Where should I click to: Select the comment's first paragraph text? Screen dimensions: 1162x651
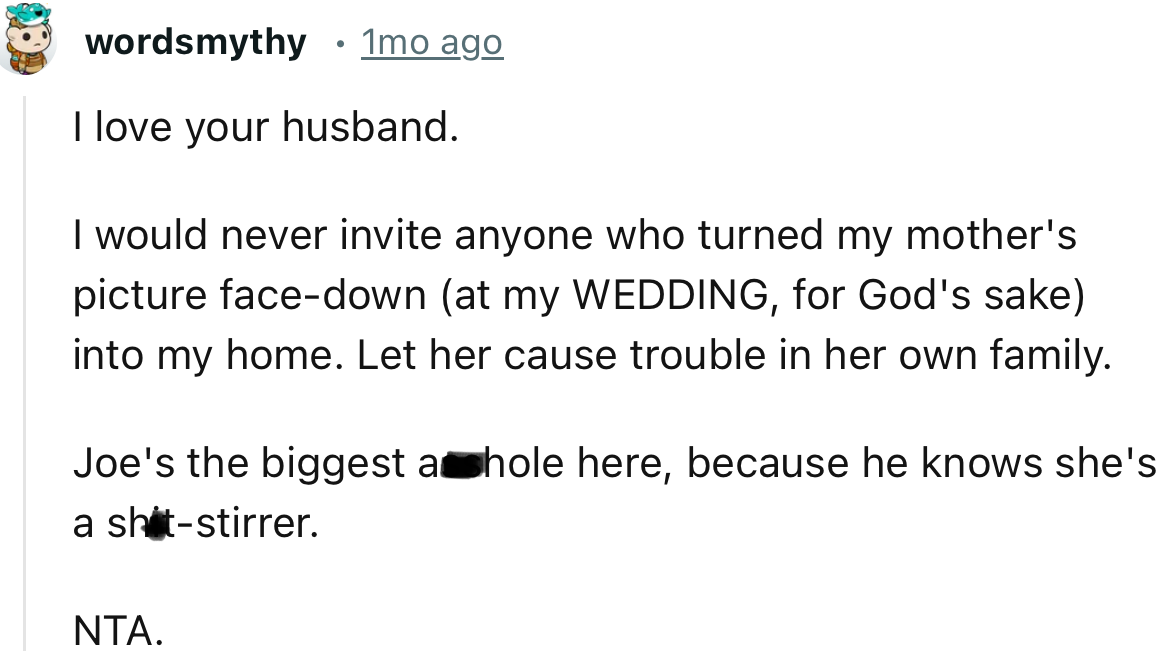pos(264,127)
